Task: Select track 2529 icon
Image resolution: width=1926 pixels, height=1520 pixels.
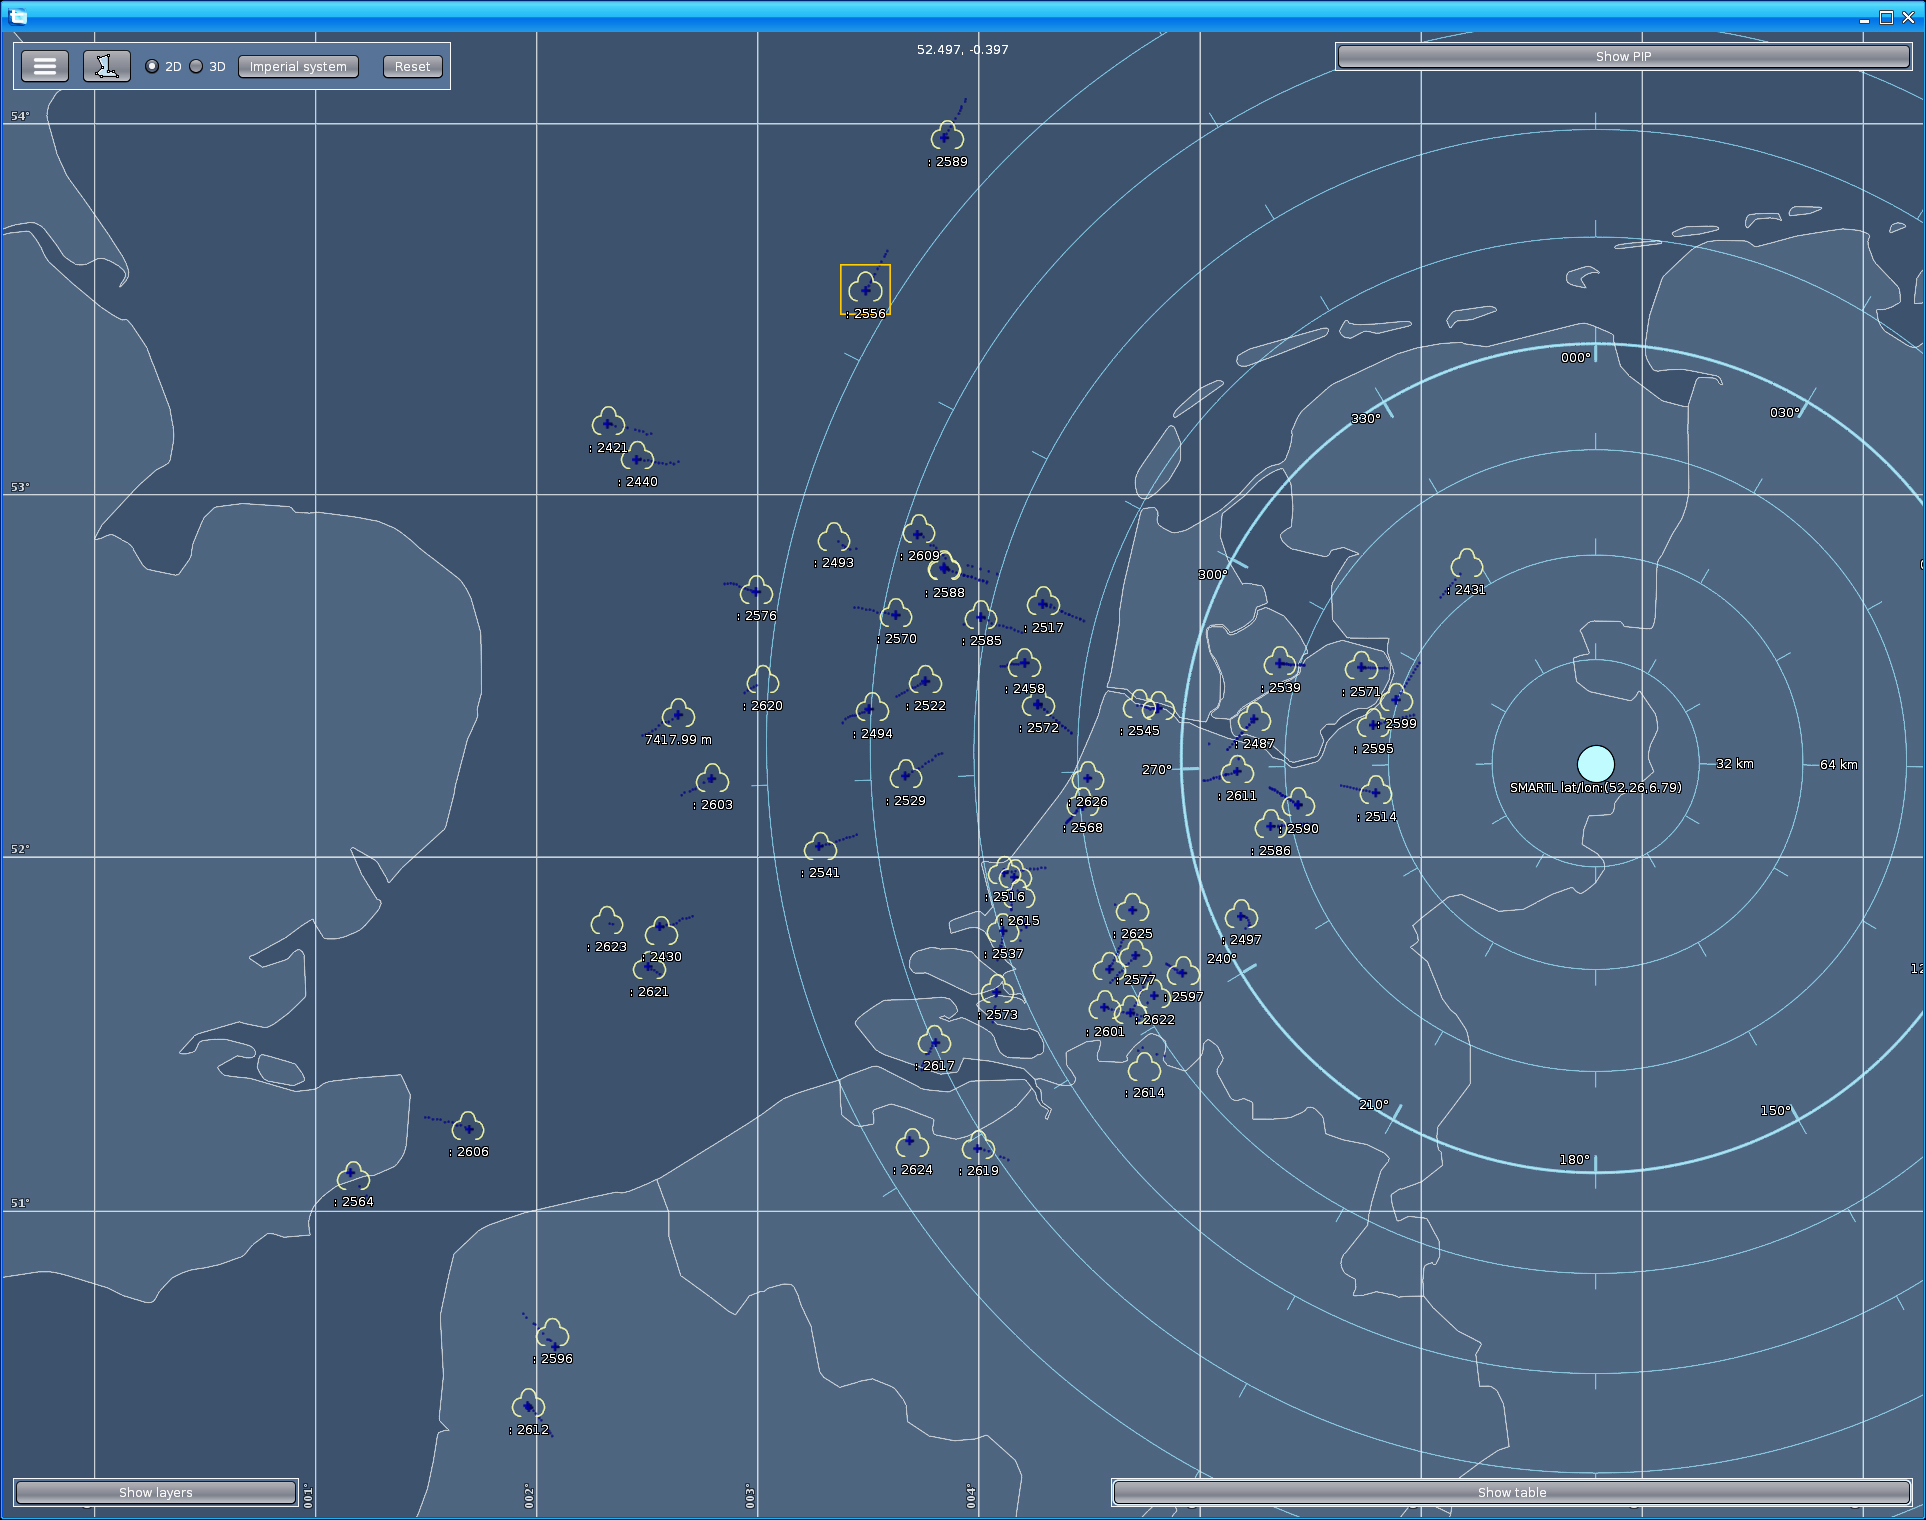Action: point(905,776)
